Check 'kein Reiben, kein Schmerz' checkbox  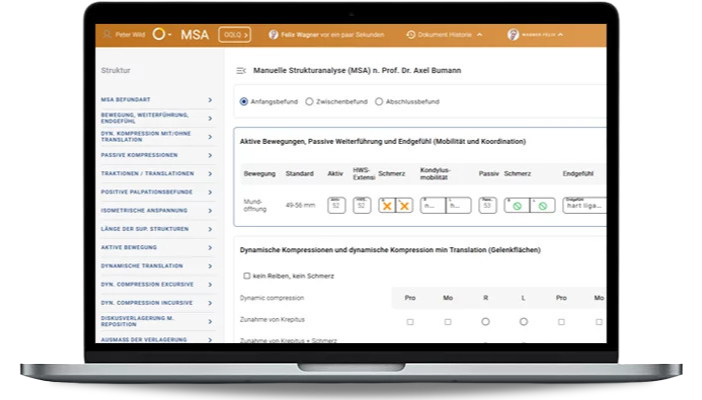point(247,275)
